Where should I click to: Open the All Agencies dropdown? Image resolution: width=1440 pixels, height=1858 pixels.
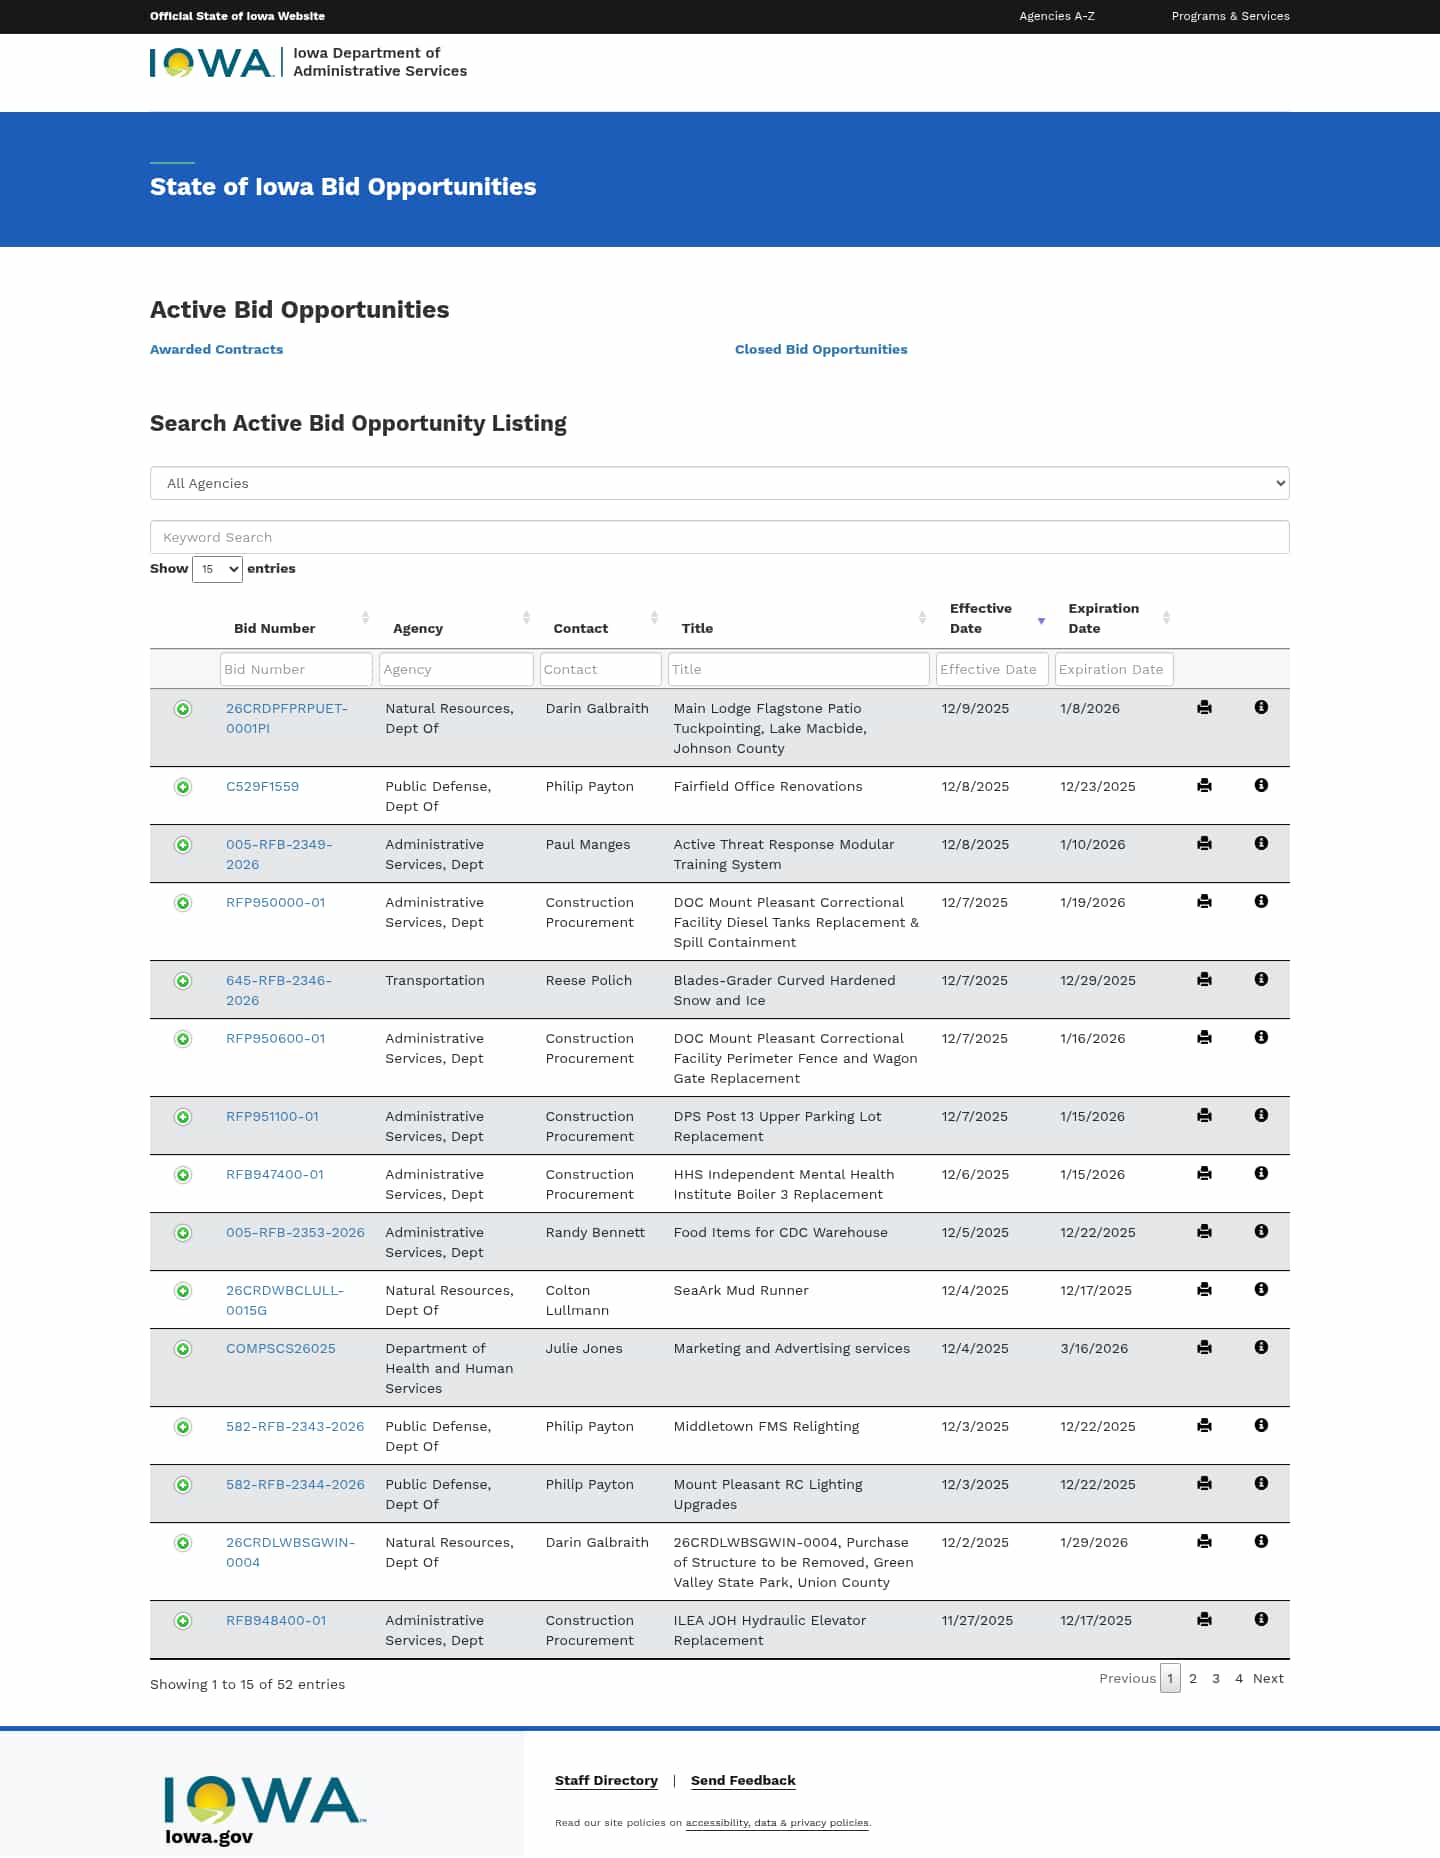click(x=719, y=483)
